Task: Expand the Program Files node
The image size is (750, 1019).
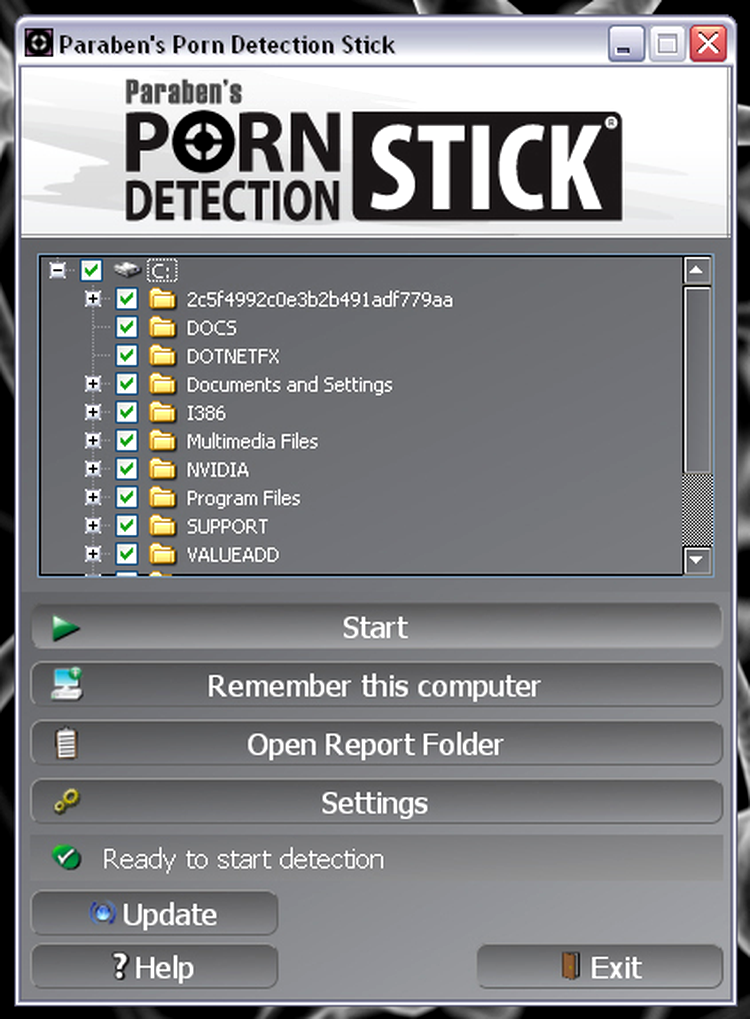Action: (93, 497)
